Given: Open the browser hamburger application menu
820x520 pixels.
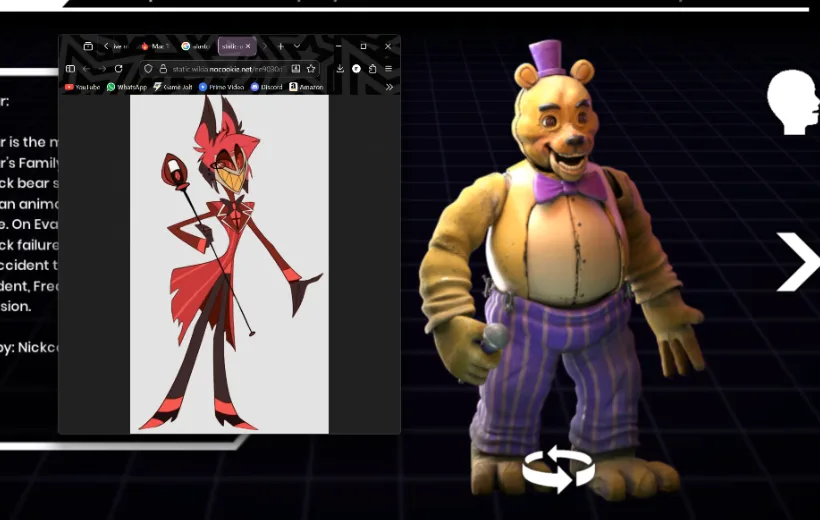Looking at the screenshot, I should tap(389, 69).
